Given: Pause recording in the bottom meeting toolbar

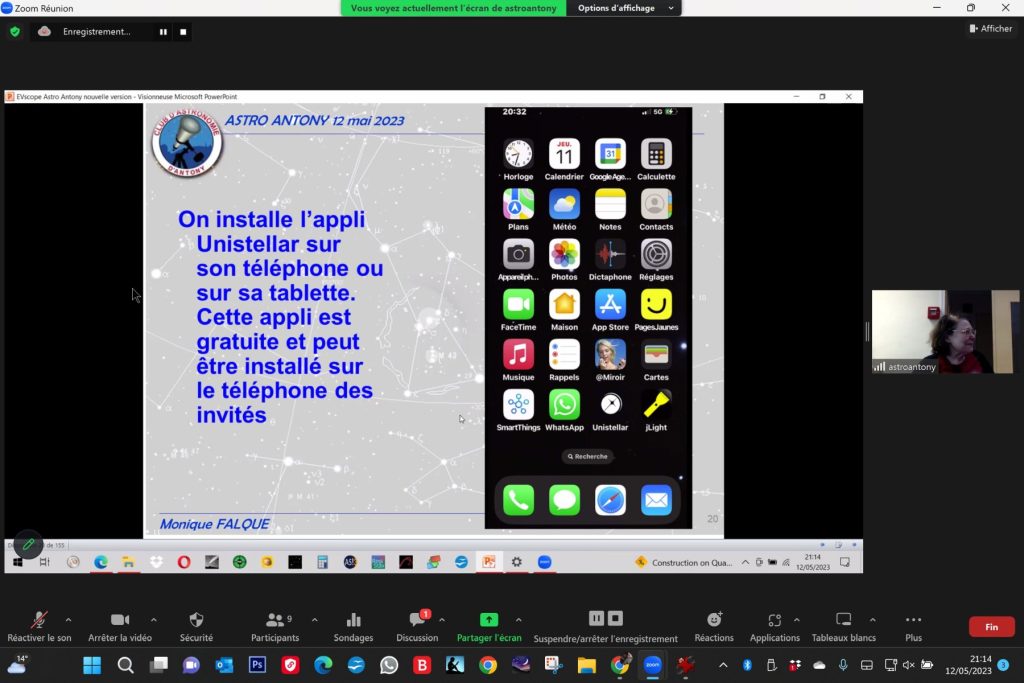Looking at the screenshot, I should coord(596,618).
